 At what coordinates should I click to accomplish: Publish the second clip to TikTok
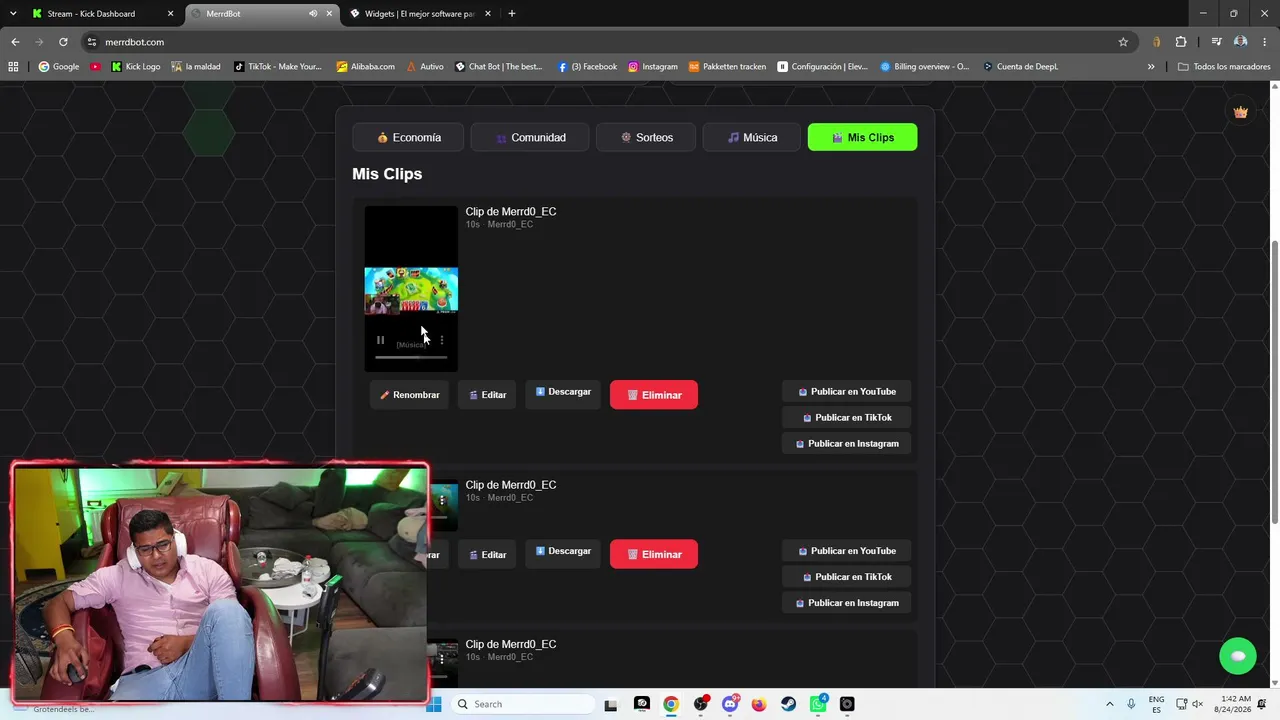[x=847, y=577]
